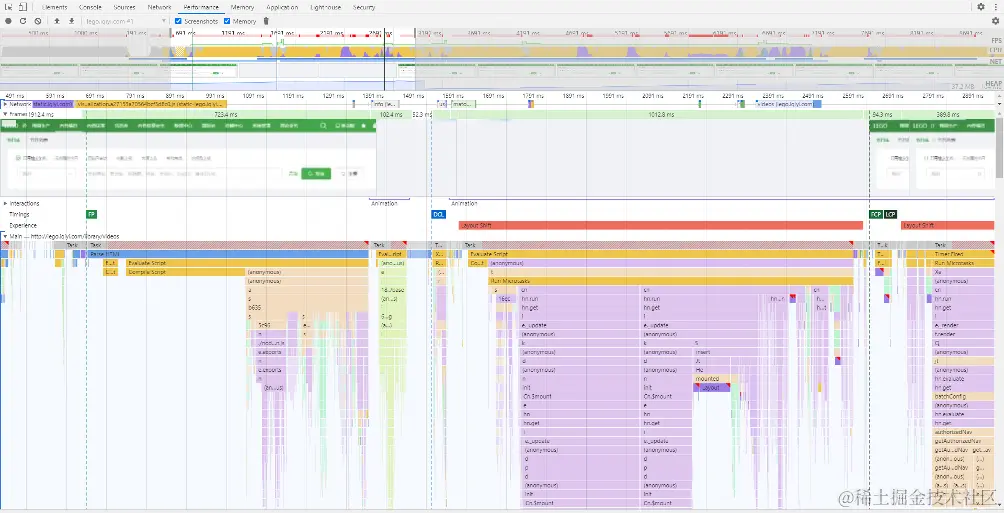Screen dimensions: 1004x514
Task: Select the 723.4 ms frame bar
Action: coord(227,115)
